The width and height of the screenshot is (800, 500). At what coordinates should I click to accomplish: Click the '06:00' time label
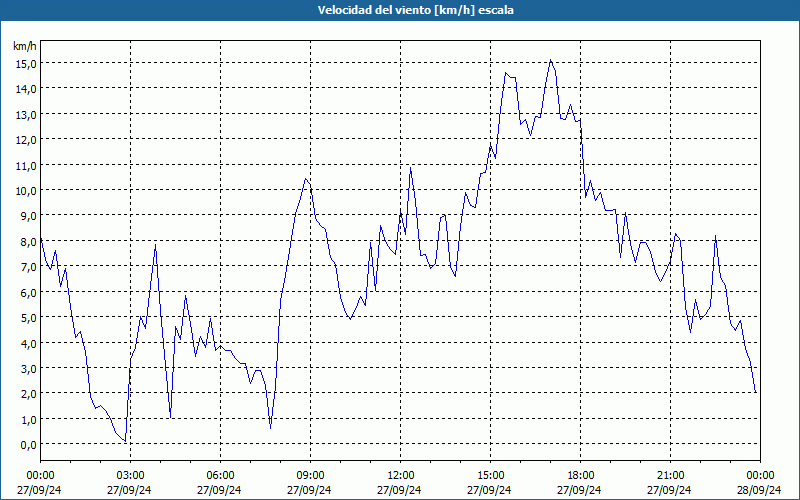220,476
